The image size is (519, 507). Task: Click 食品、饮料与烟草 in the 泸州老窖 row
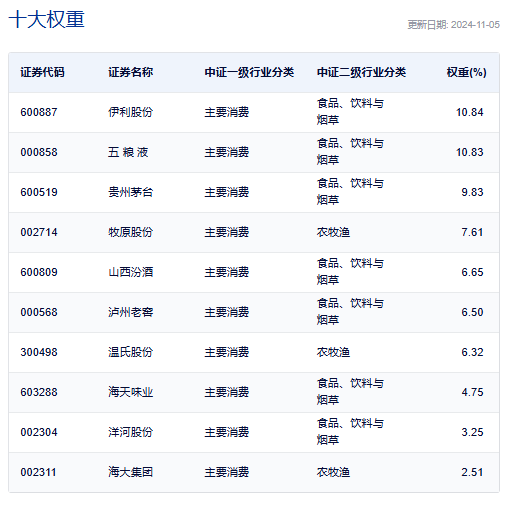[350, 312]
